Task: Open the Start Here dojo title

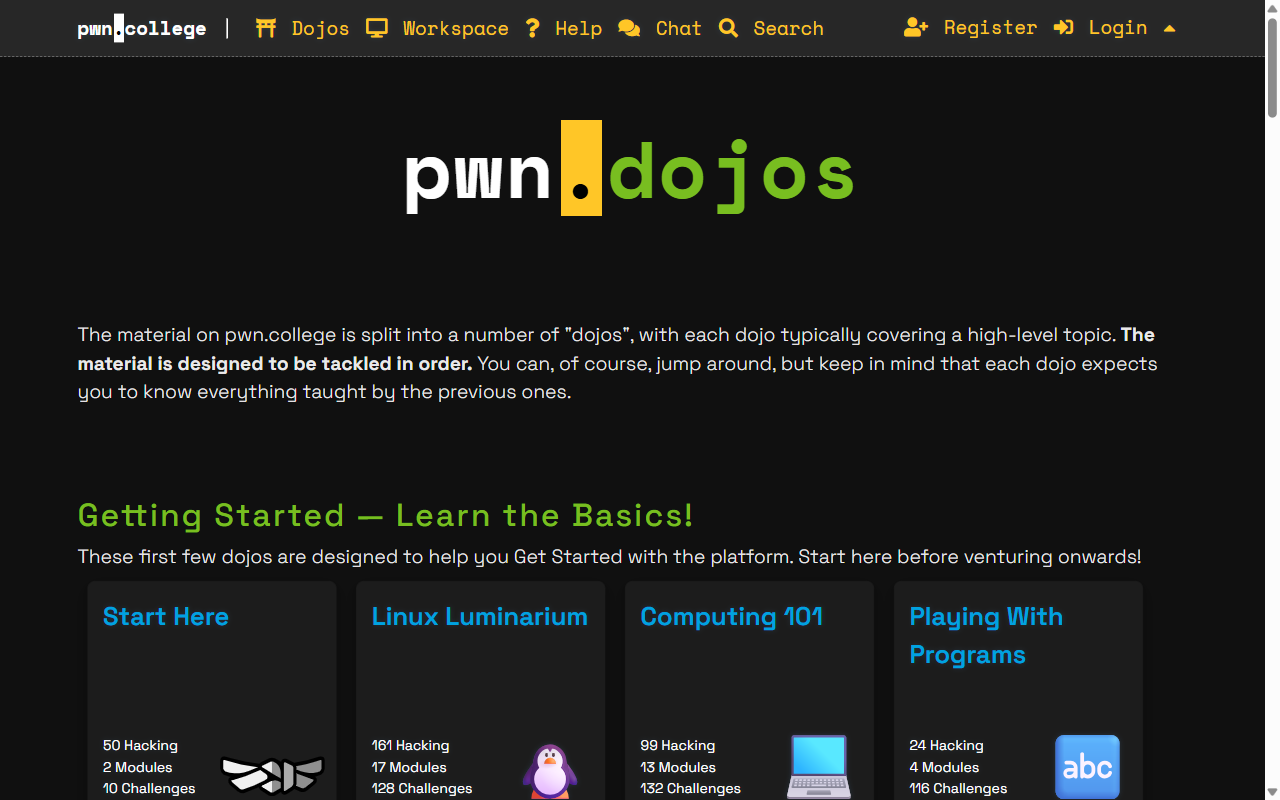Action: click(x=166, y=617)
